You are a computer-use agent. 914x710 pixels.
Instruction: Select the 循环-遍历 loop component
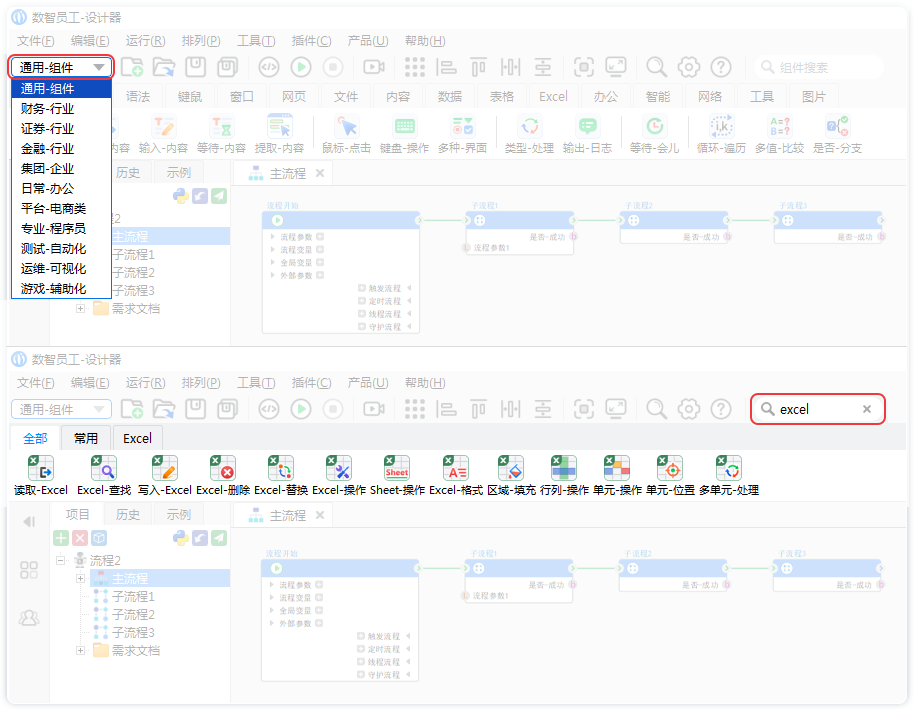tap(720, 127)
